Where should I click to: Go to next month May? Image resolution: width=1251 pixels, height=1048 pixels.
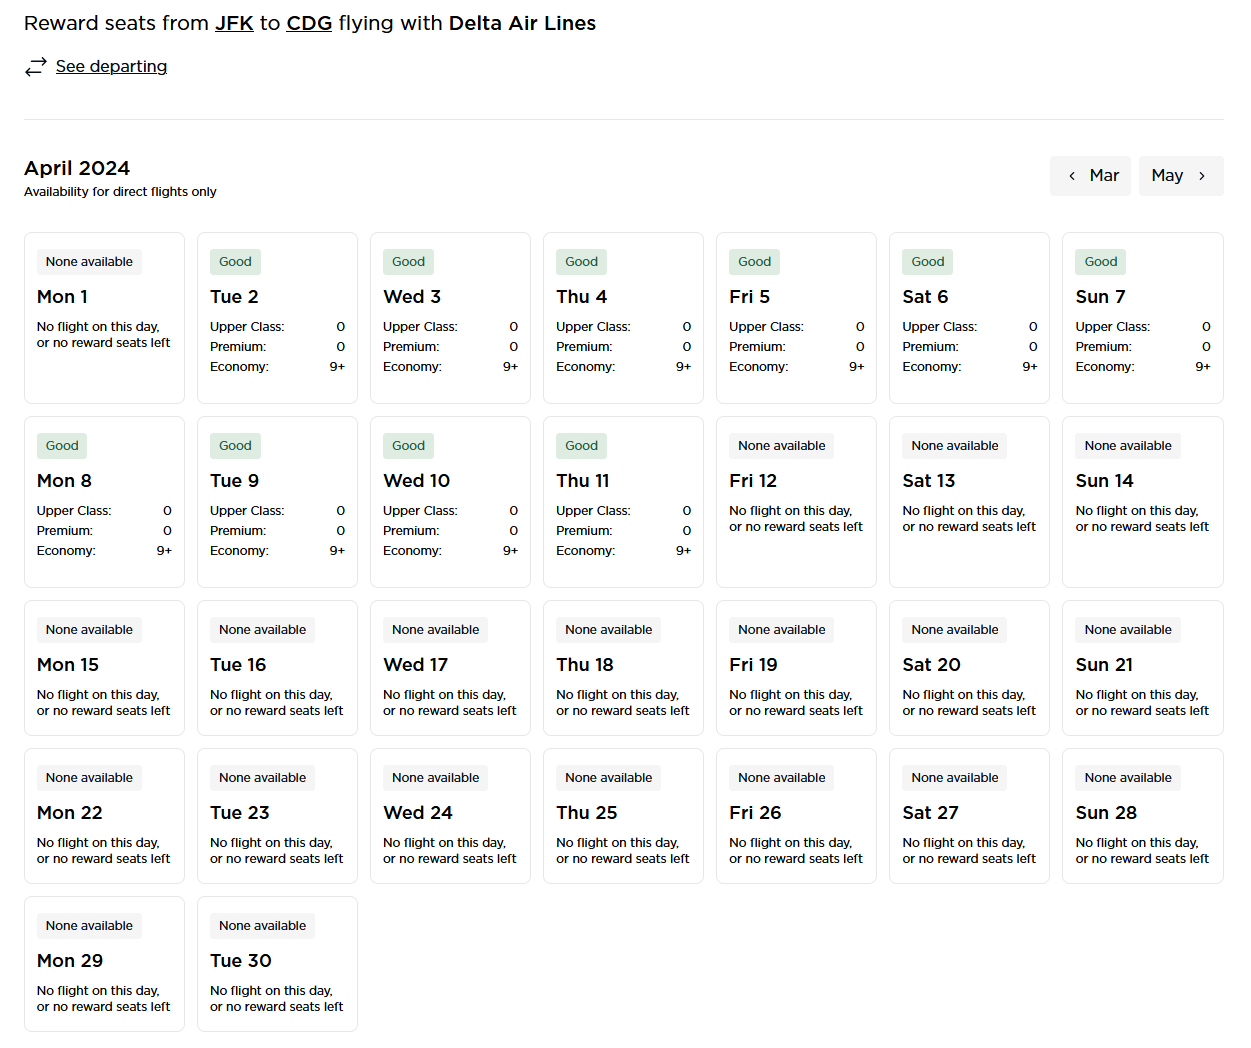coord(1180,176)
